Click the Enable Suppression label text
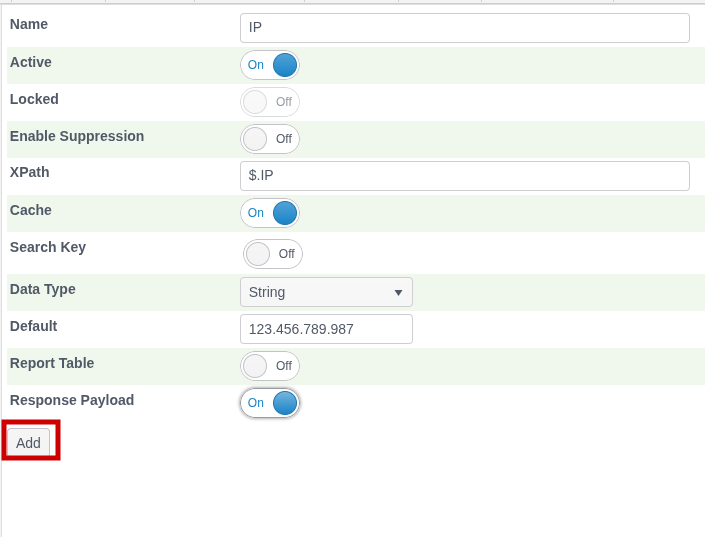 click(x=77, y=136)
